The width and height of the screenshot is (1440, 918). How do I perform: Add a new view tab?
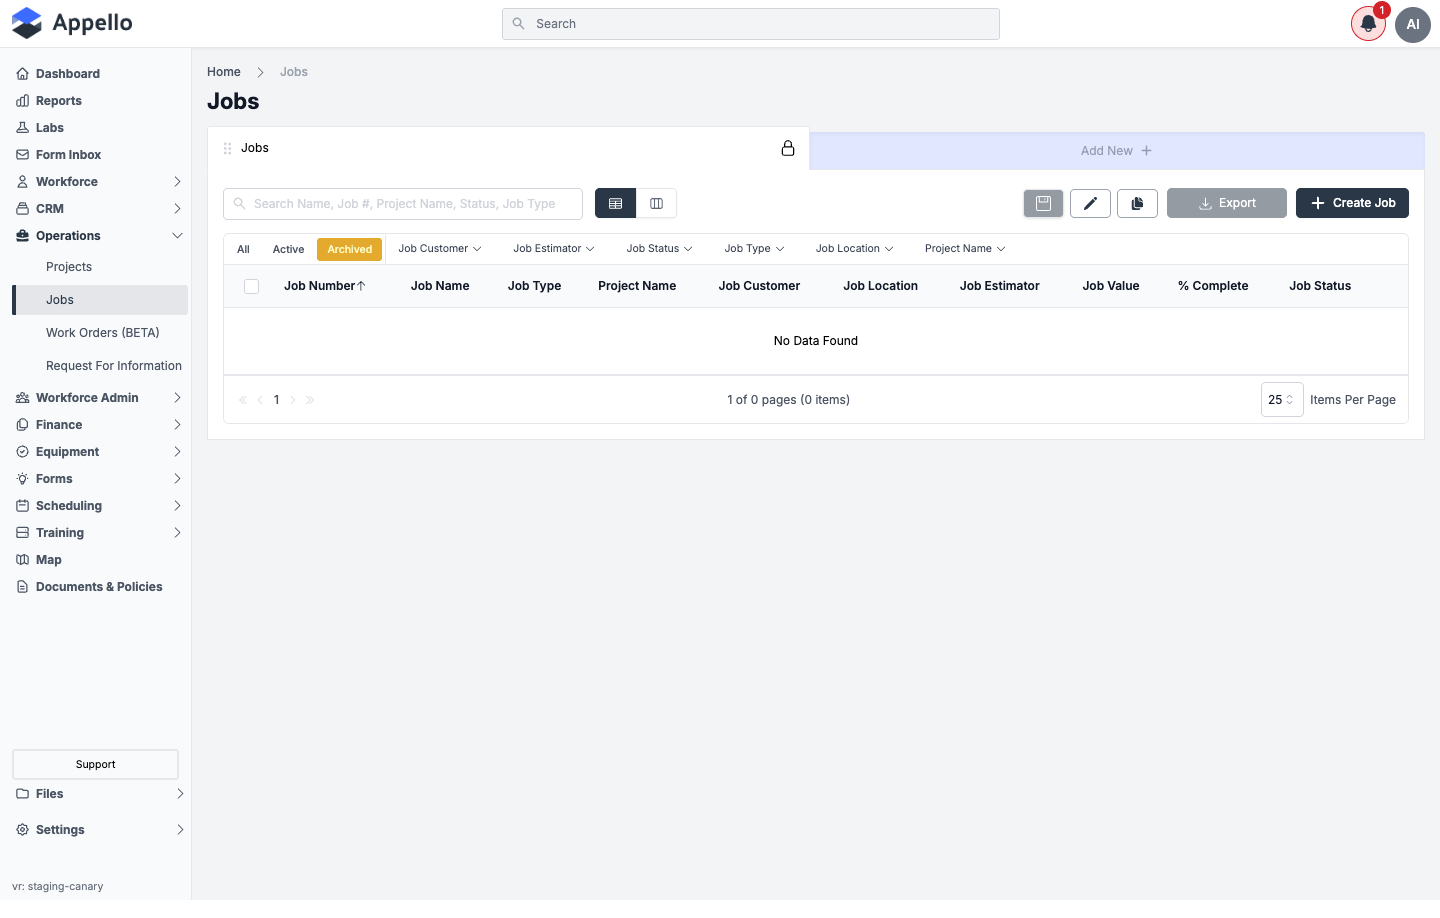[x=1116, y=151]
